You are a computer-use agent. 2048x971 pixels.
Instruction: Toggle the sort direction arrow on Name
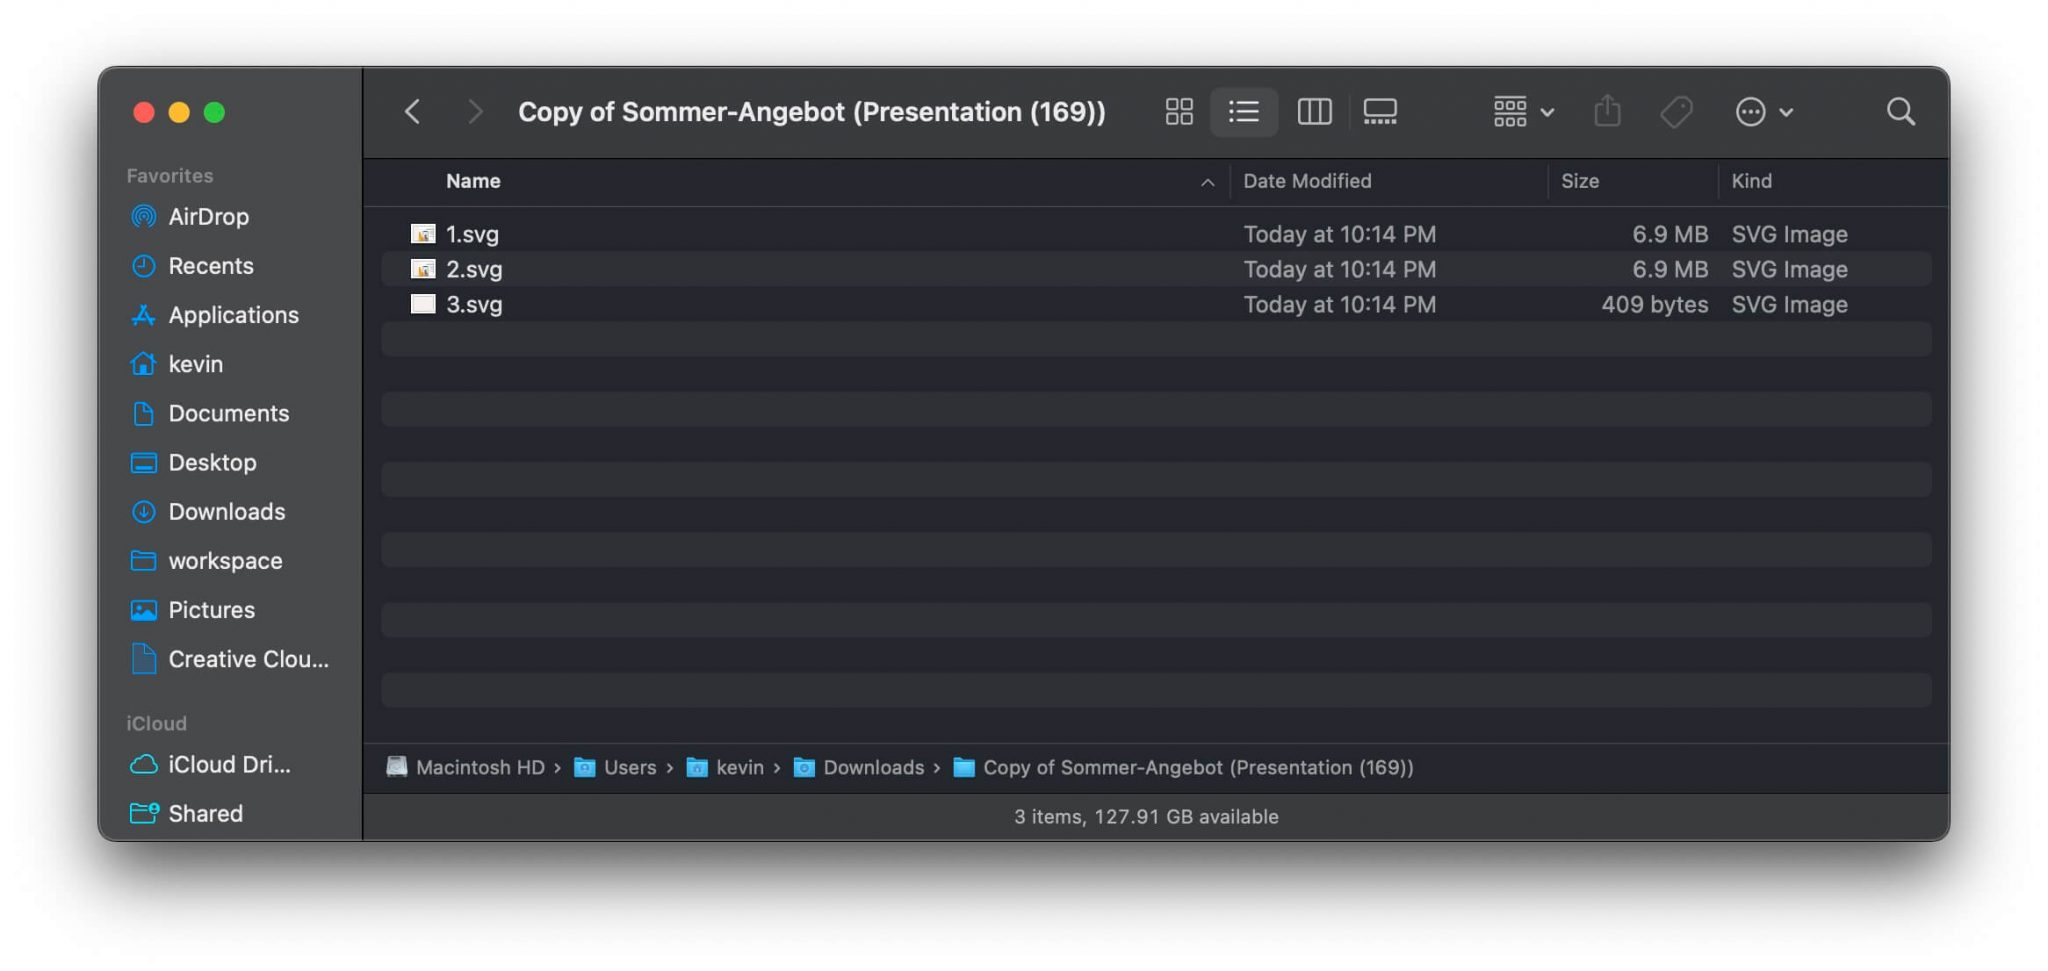tap(1207, 182)
